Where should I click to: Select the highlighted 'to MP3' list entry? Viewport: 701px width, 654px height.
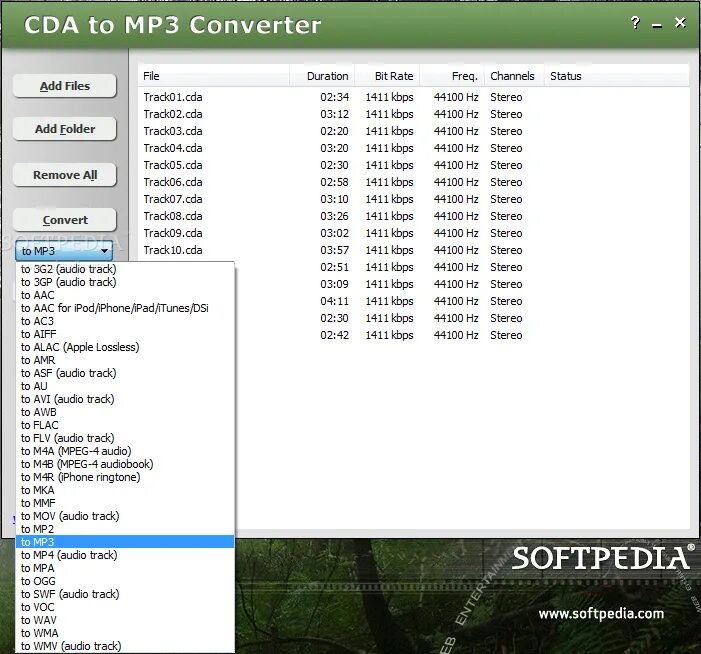click(125, 541)
